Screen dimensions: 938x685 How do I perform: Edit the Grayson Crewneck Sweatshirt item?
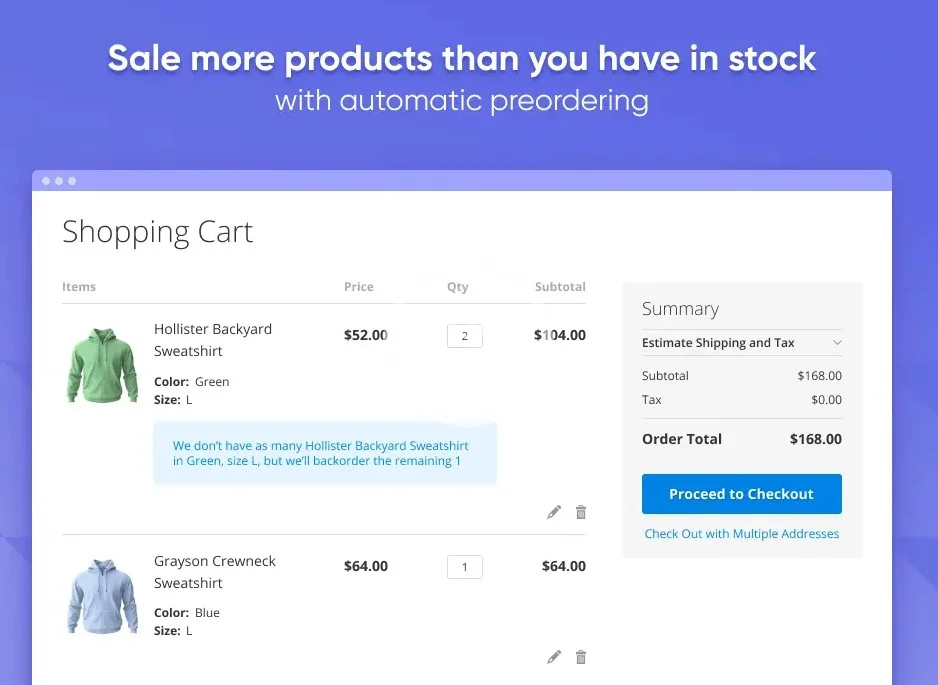point(554,657)
